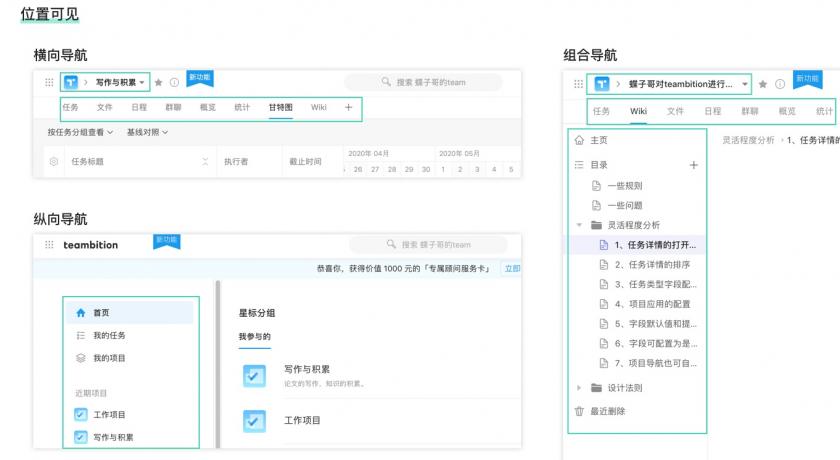Viewport: 840px width, 460px height.
Task: Switch to 概览 tab in horizontal navigation panel
Action: click(207, 107)
